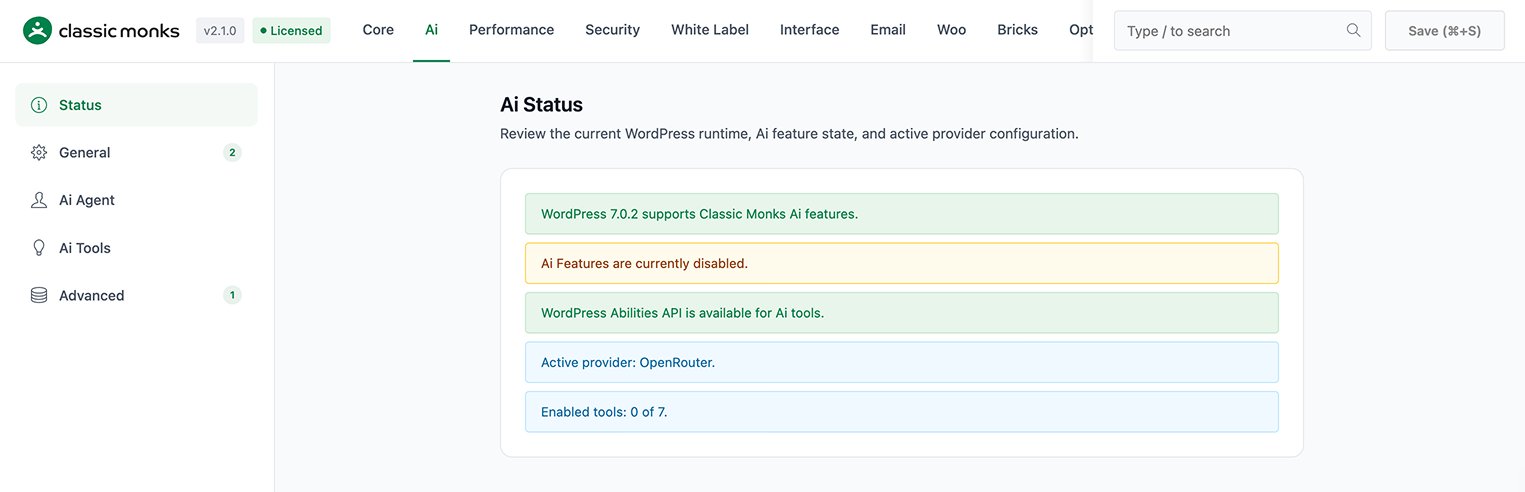The height and width of the screenshot is (492, 1525).
Task: Switch to the Email tab
Action: pyautogui.click(x=888, y=30)
